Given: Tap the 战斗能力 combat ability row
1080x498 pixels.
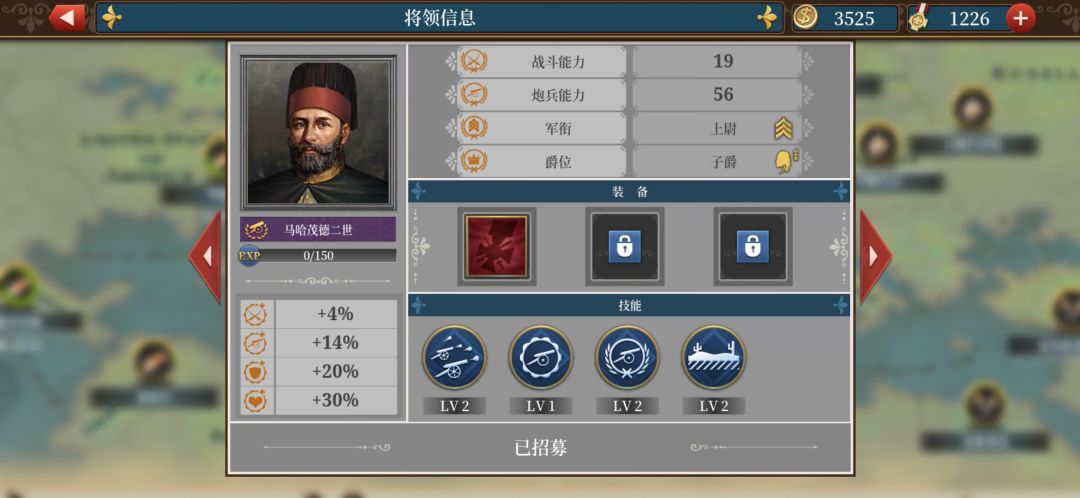Looking at the screenshot, I should [x=630, y=61].
